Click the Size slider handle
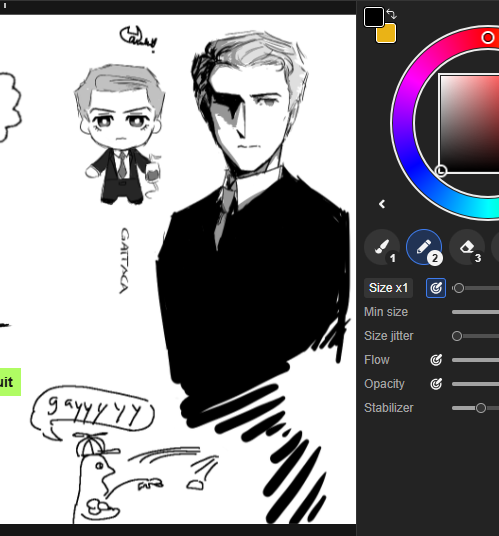The width and height of the screenshot is (499, 536). click(459, 288)
